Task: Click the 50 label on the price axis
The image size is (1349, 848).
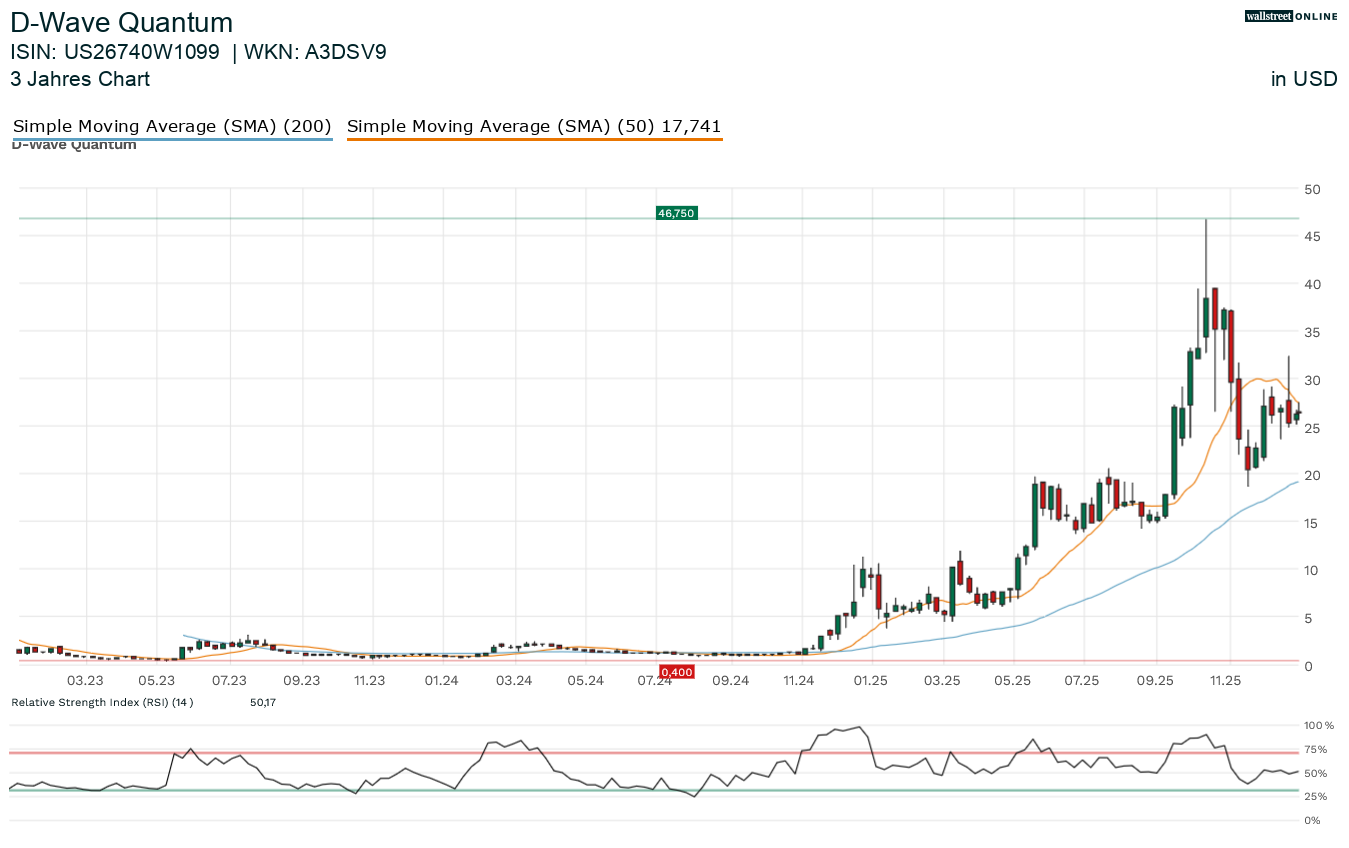Action: coord(1312,189)
